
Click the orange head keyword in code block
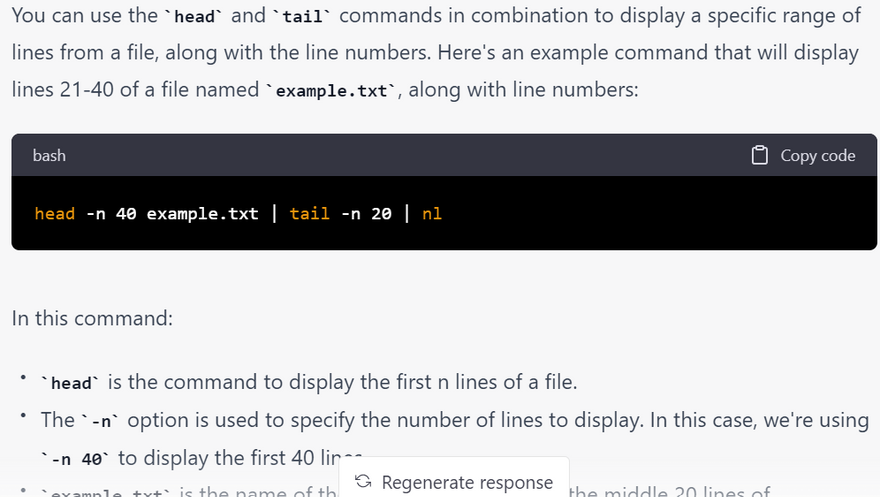[54, 213]
